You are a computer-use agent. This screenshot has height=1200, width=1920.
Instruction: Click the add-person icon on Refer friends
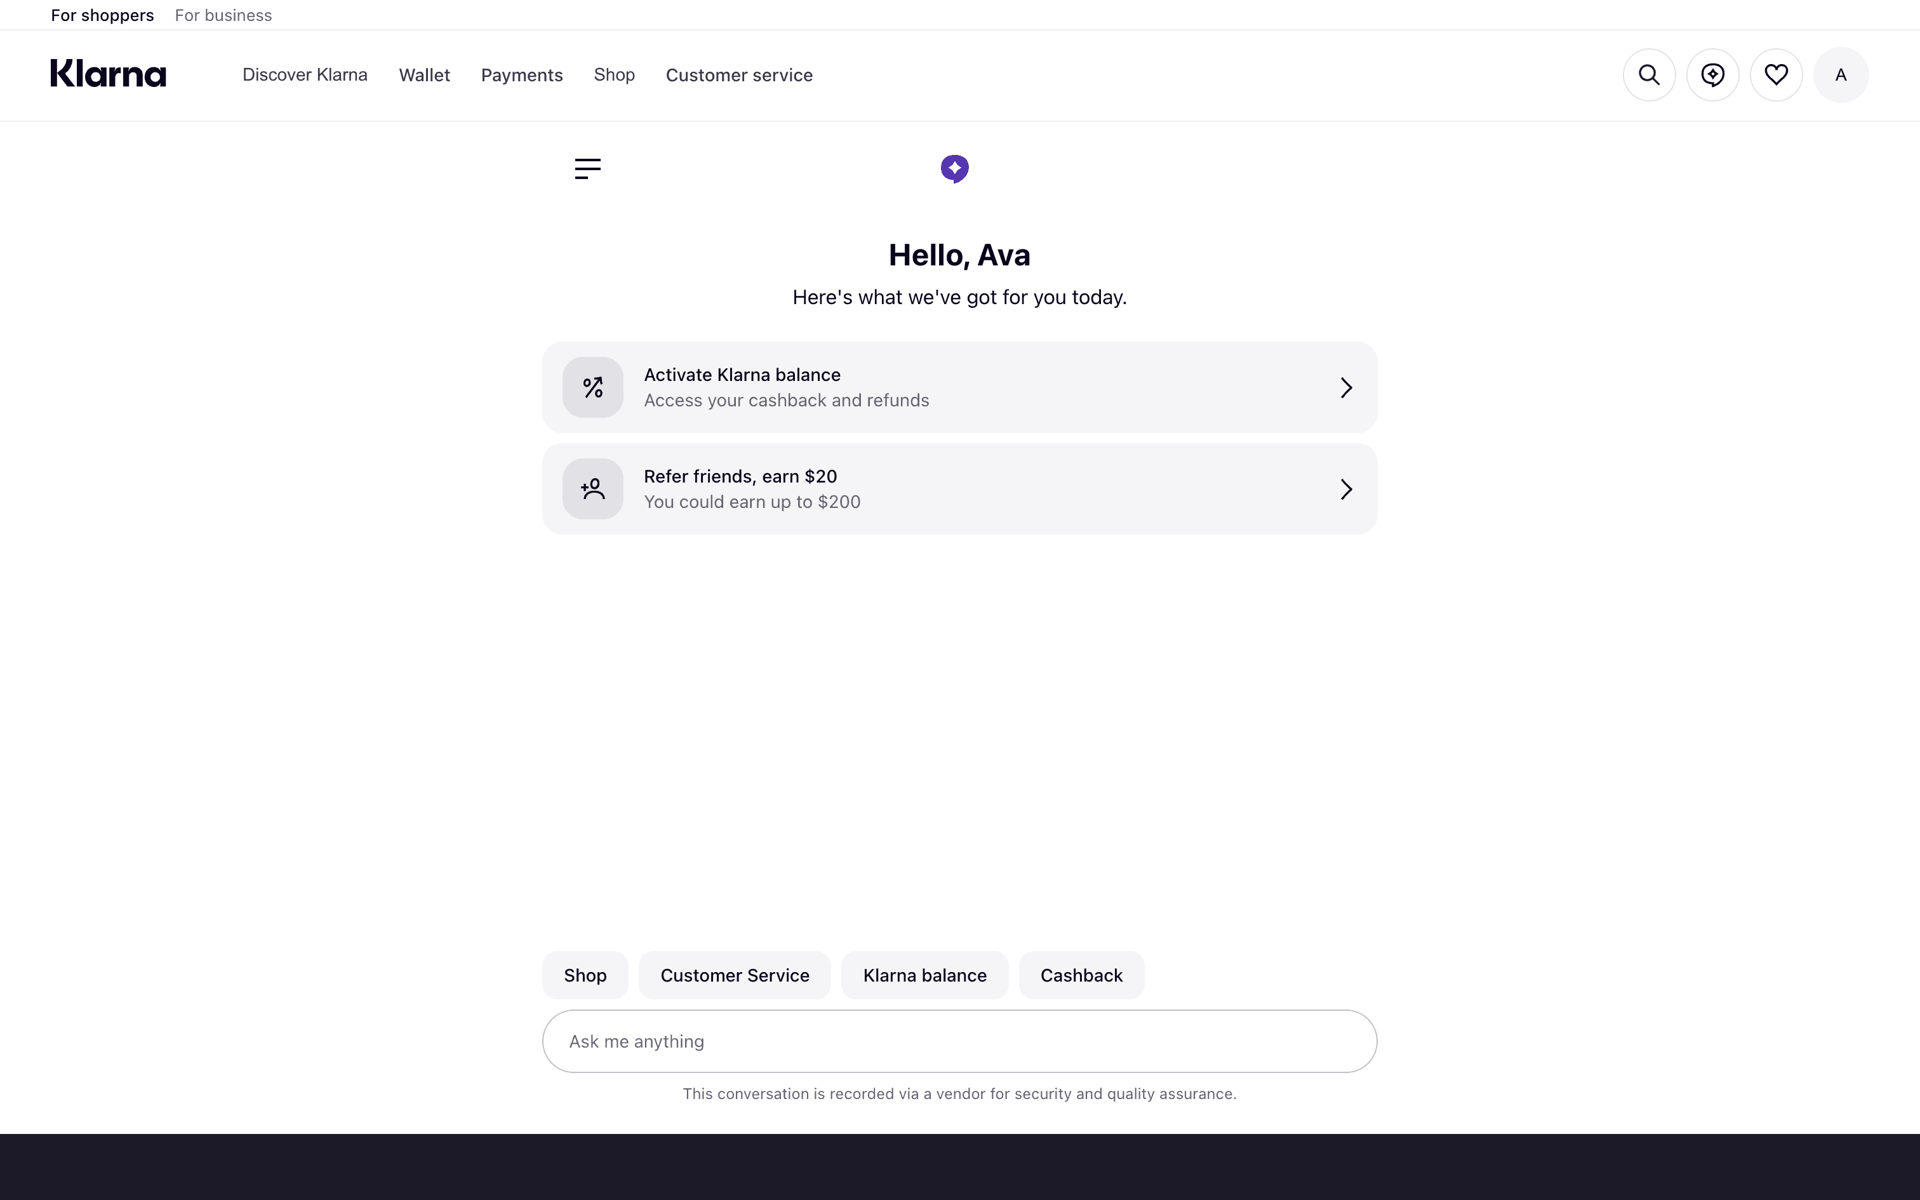click(x=593, y=489)
